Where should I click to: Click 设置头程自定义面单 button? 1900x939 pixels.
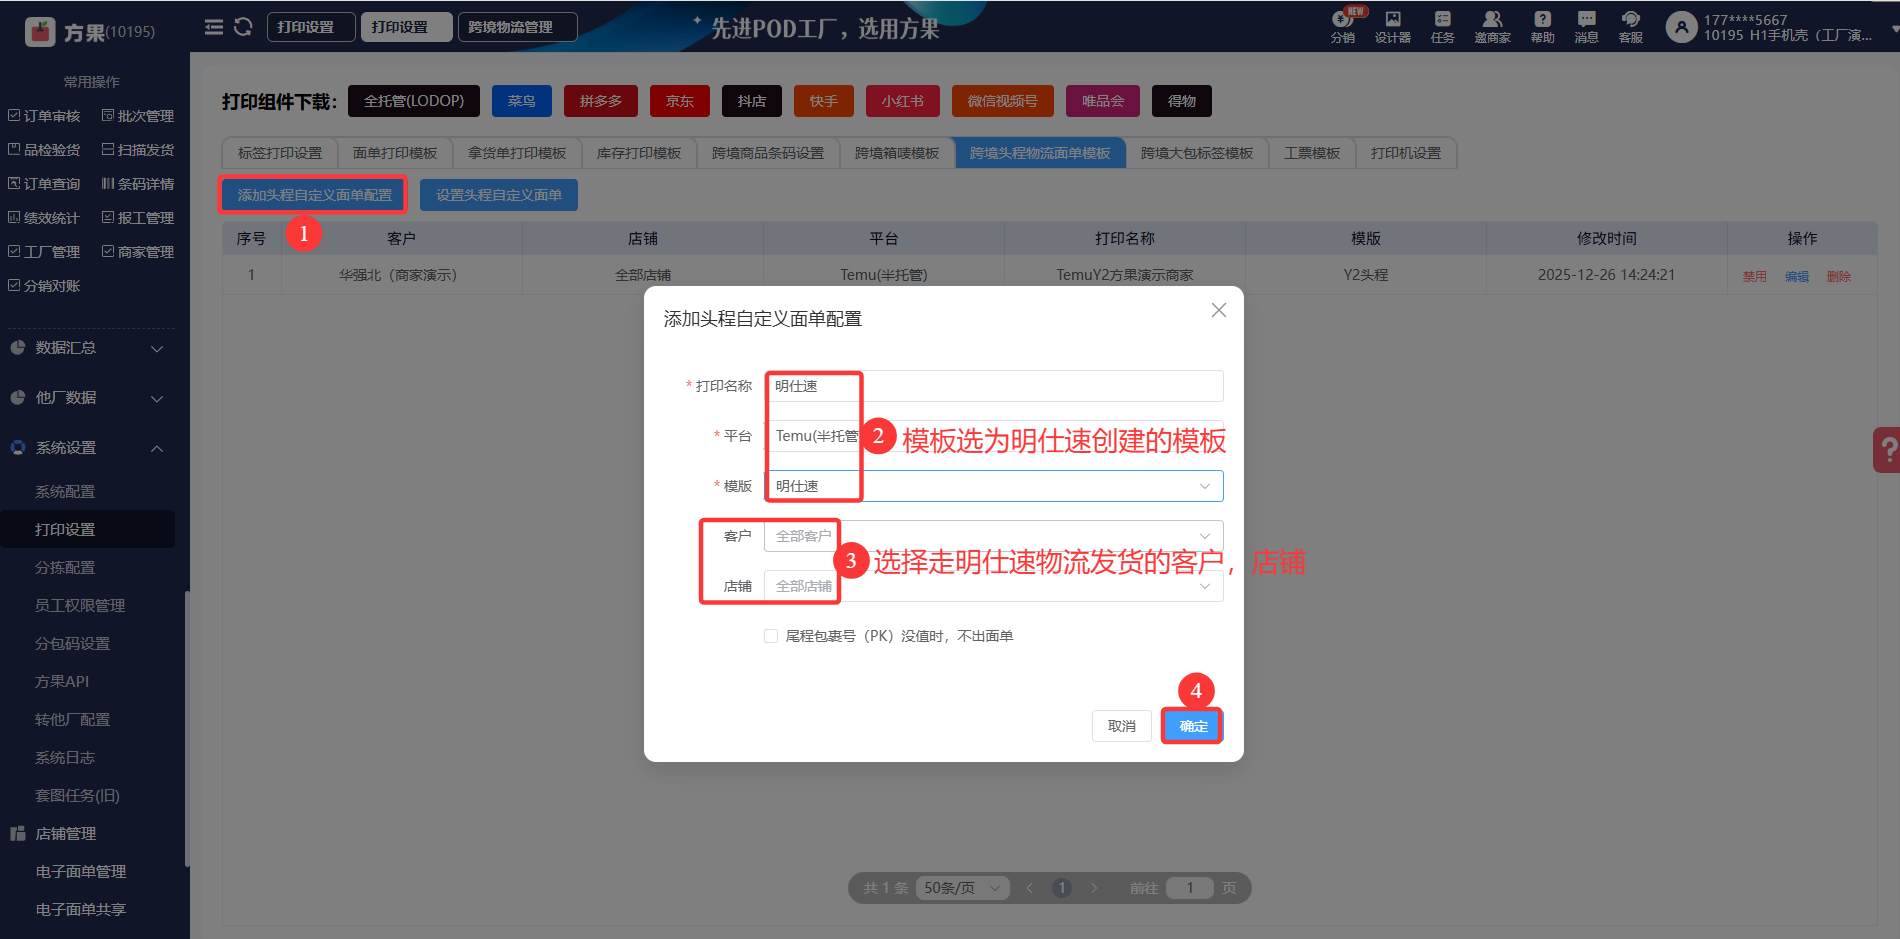(499, 195)
